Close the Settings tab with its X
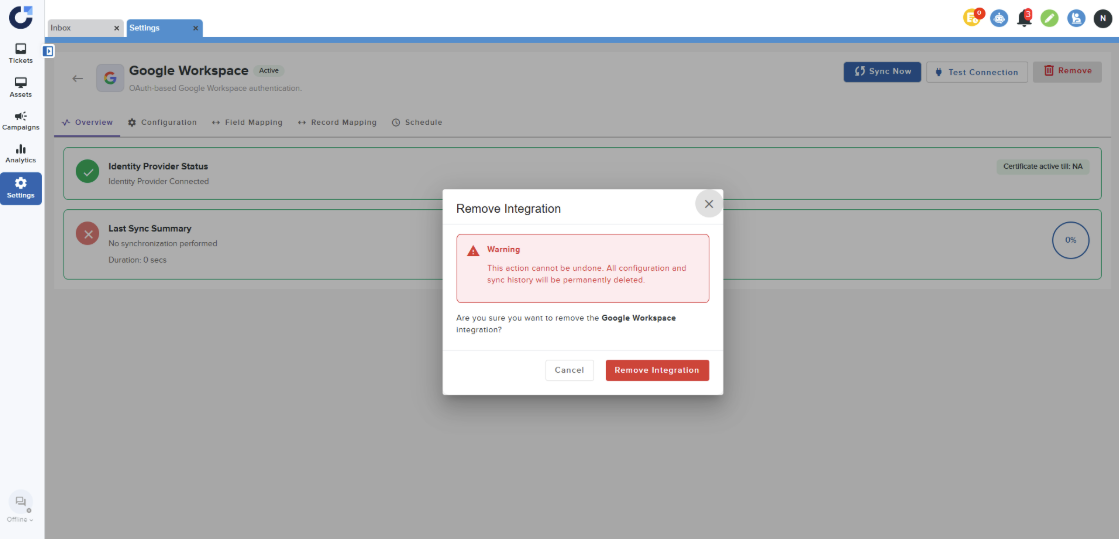The image size is (1119, 539). (195, 28)
